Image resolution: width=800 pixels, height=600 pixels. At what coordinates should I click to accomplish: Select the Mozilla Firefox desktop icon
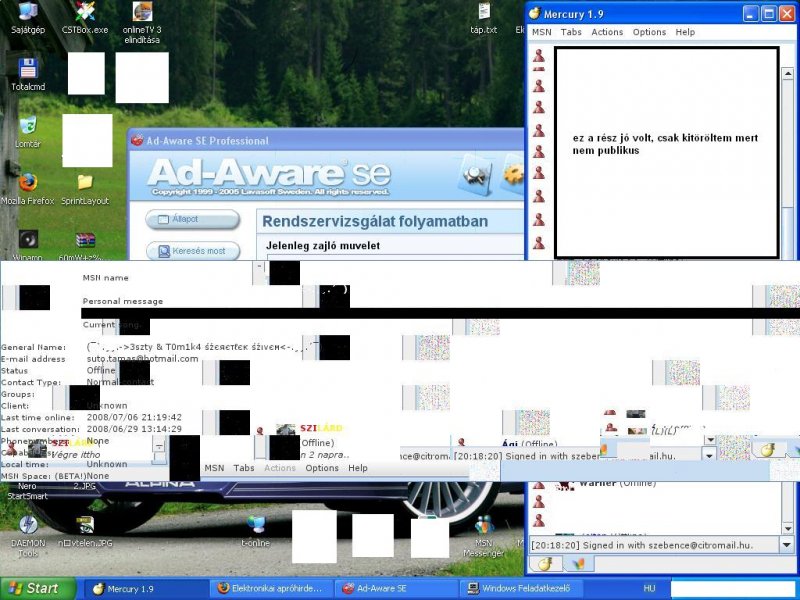point(28,189)
